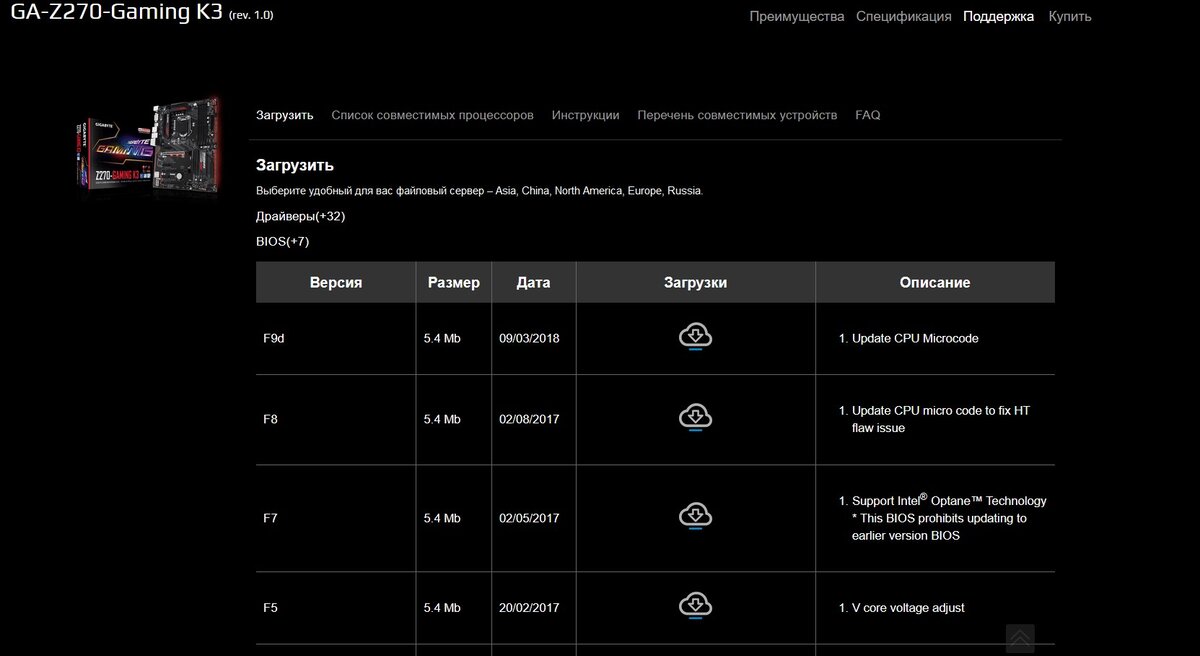Download BIOS version F8
This screenshot has height=656, width=1200.
[x=695, y=417]
